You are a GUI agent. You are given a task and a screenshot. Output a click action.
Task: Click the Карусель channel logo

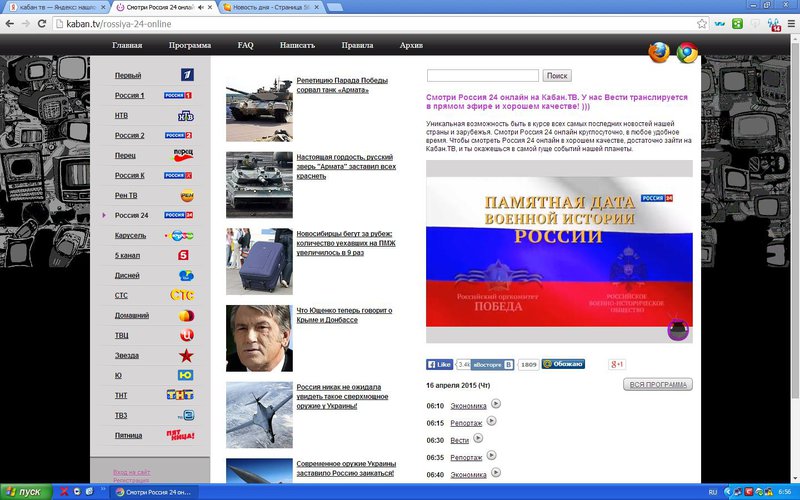point(182,235)
